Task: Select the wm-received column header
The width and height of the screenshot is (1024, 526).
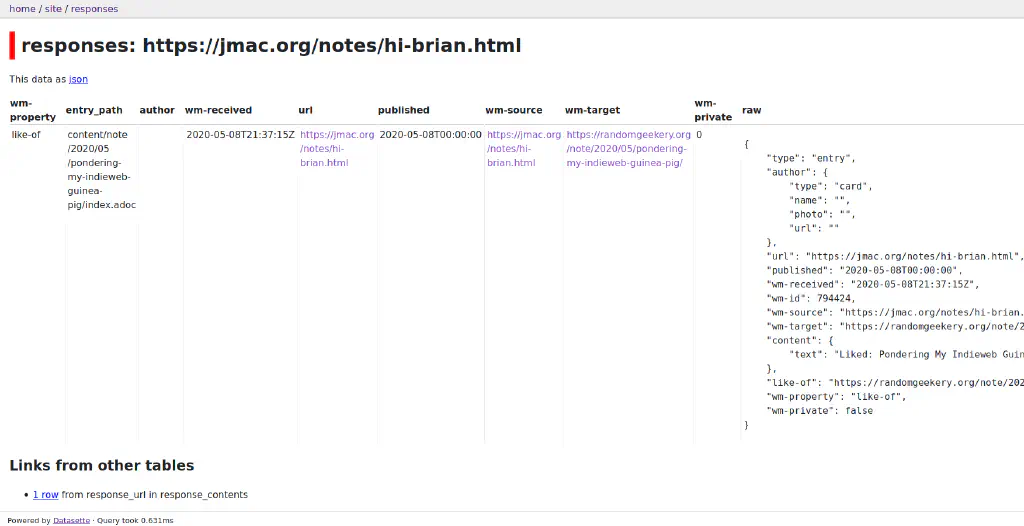Action: pyautogui.click(x=218, y=110)
